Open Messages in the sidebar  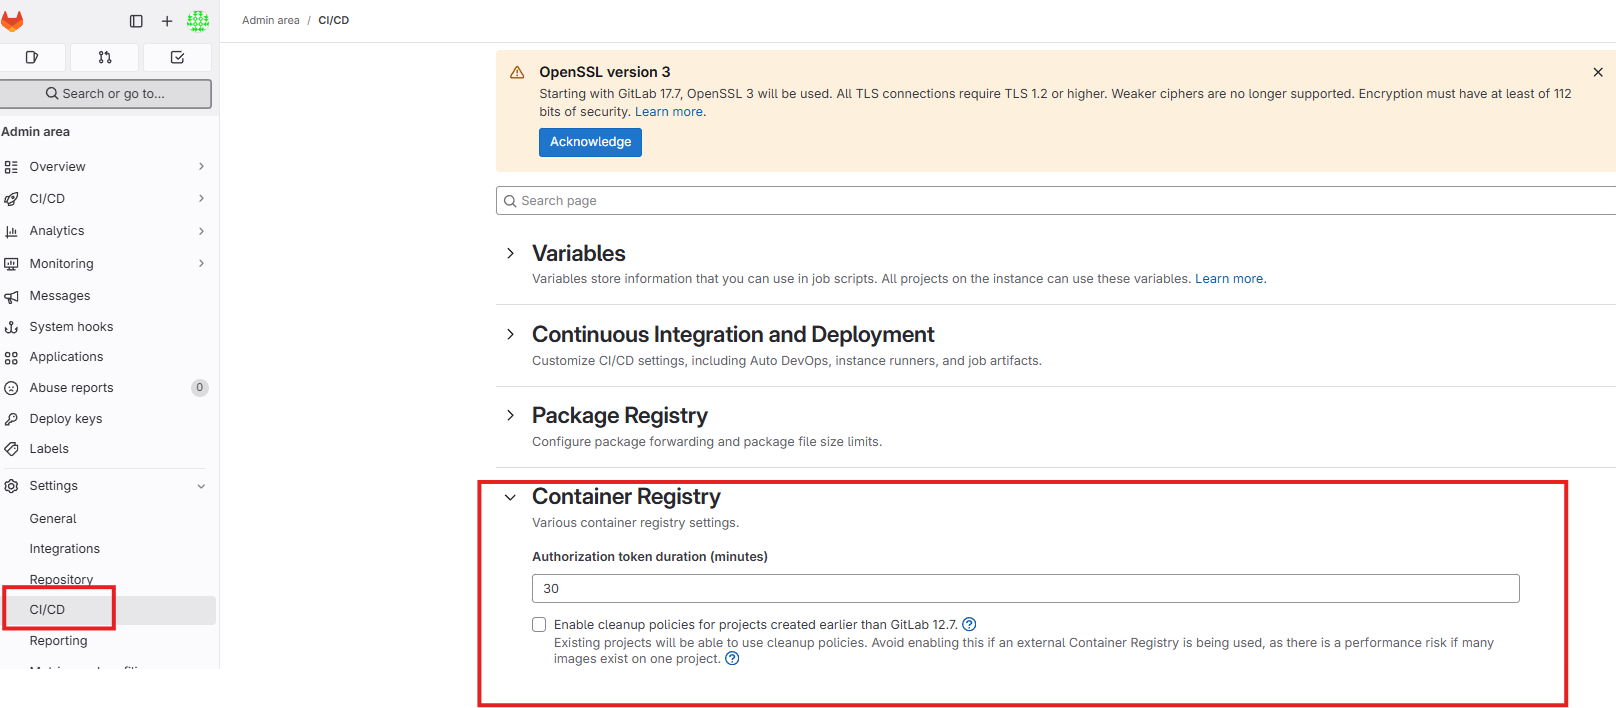tap(59, 296)
